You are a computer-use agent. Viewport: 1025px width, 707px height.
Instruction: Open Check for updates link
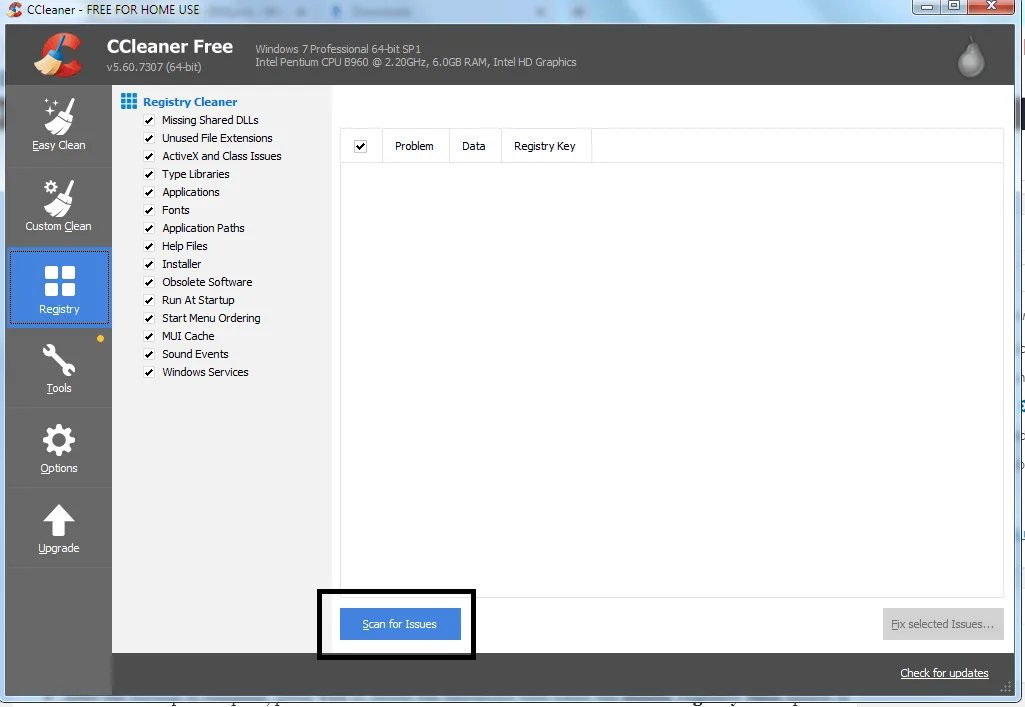coord(944,673)
